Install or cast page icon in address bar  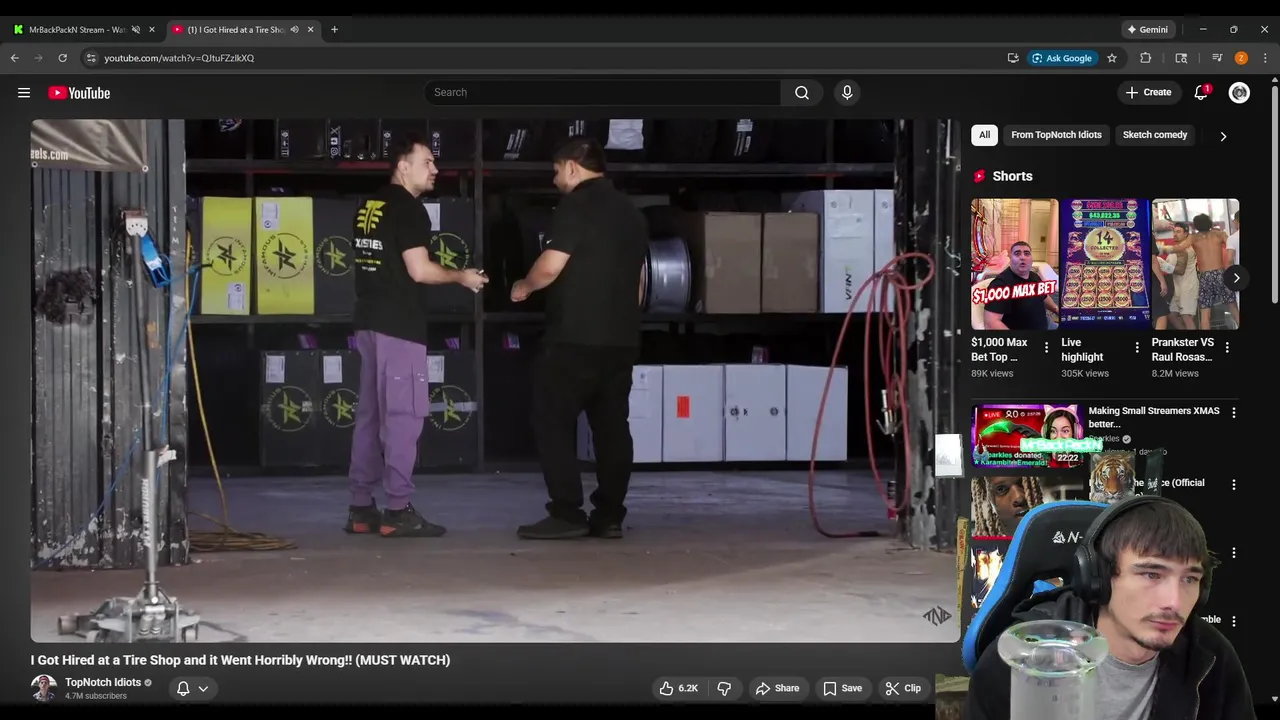coord(1013,58)
